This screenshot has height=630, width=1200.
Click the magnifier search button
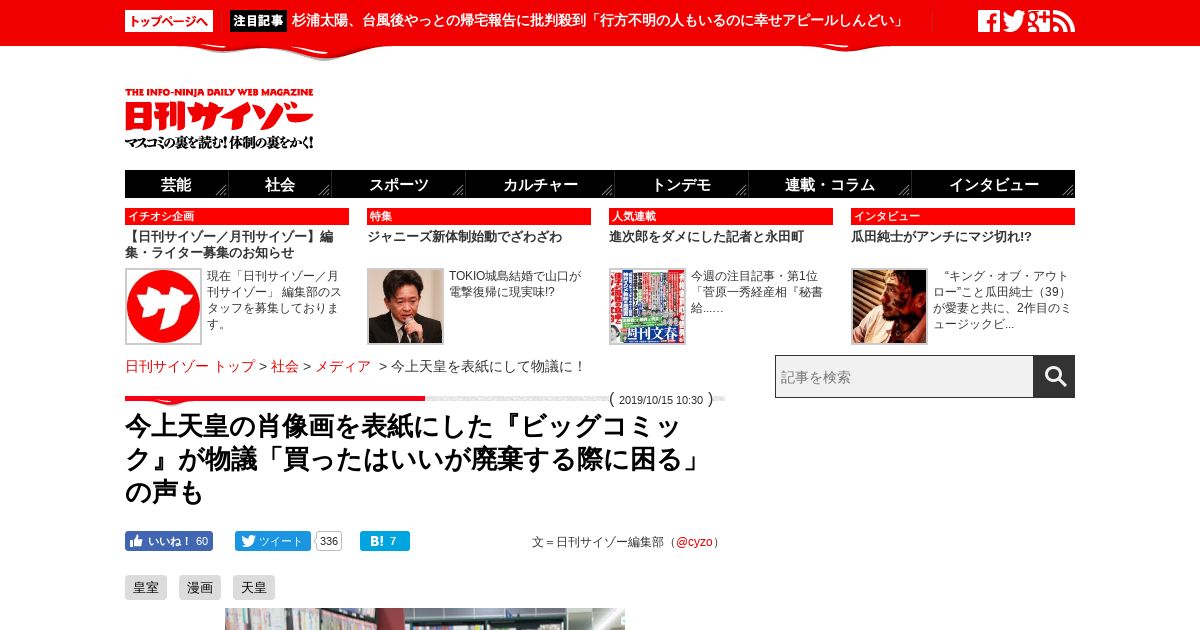[x=1054, y=376]
